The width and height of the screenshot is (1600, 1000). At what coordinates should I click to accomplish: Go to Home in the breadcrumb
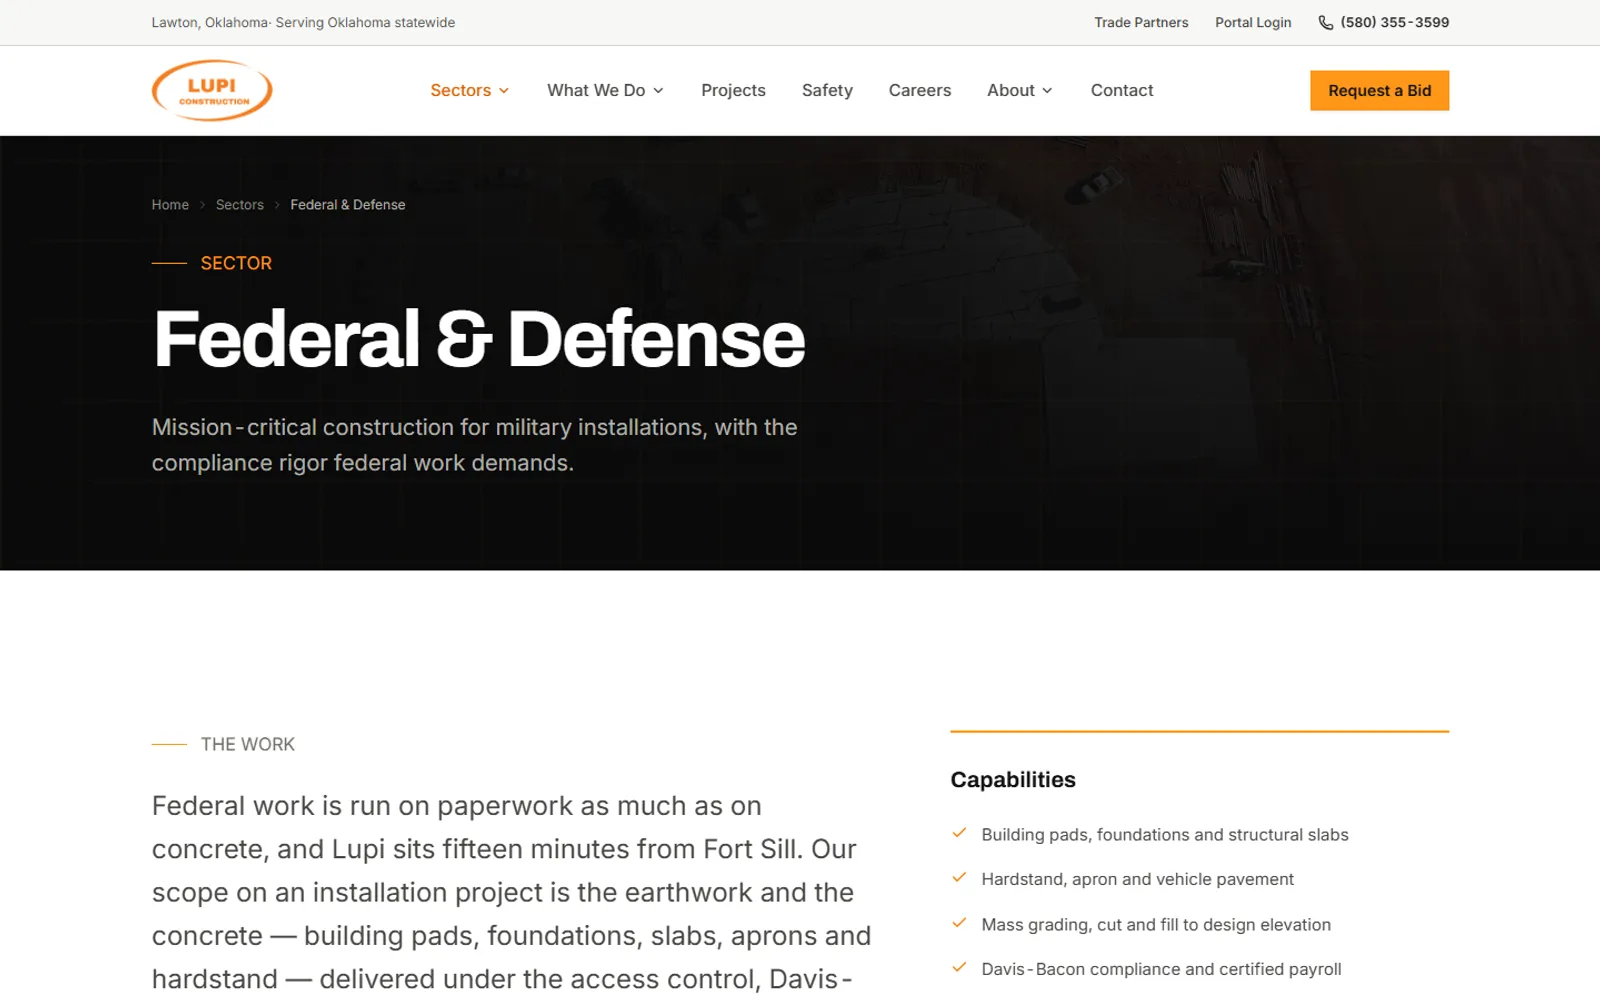(170, 204)
